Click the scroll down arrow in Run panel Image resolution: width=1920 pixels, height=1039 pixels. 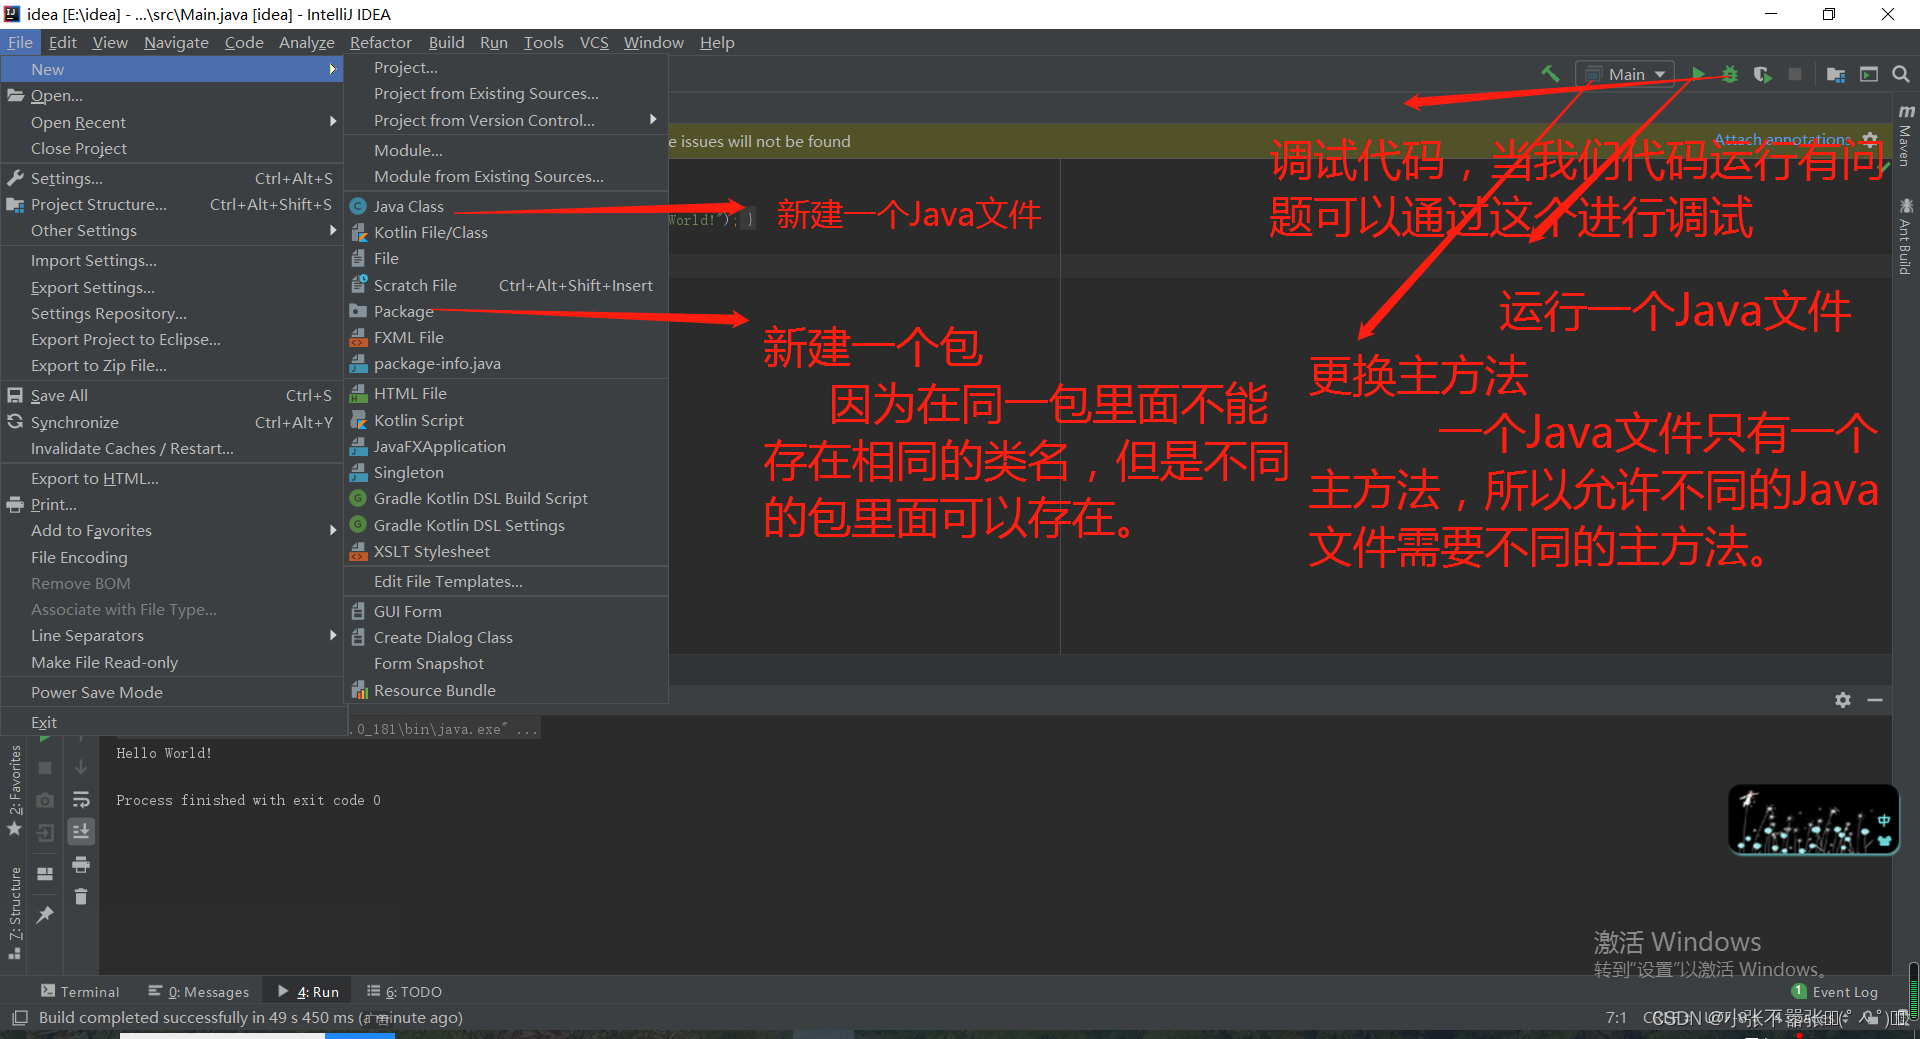pyautogui.click(x=81, y=767)
